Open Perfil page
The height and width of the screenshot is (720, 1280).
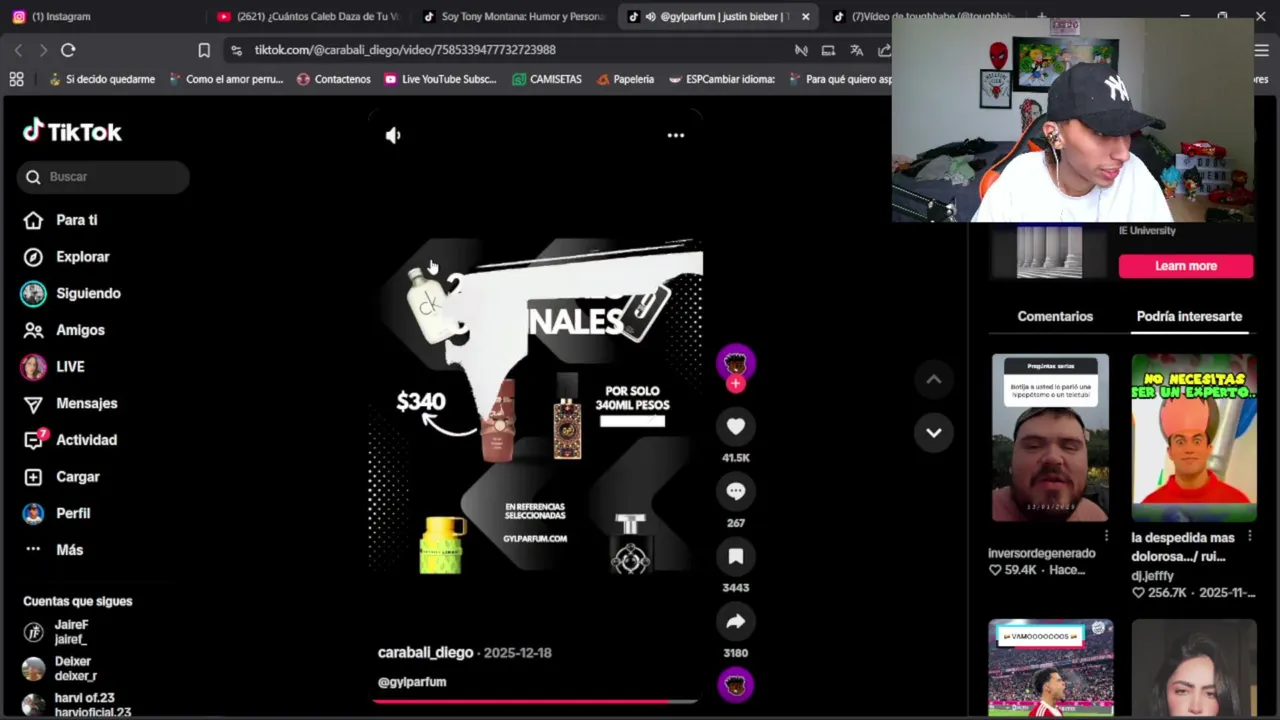coord(58,513)
